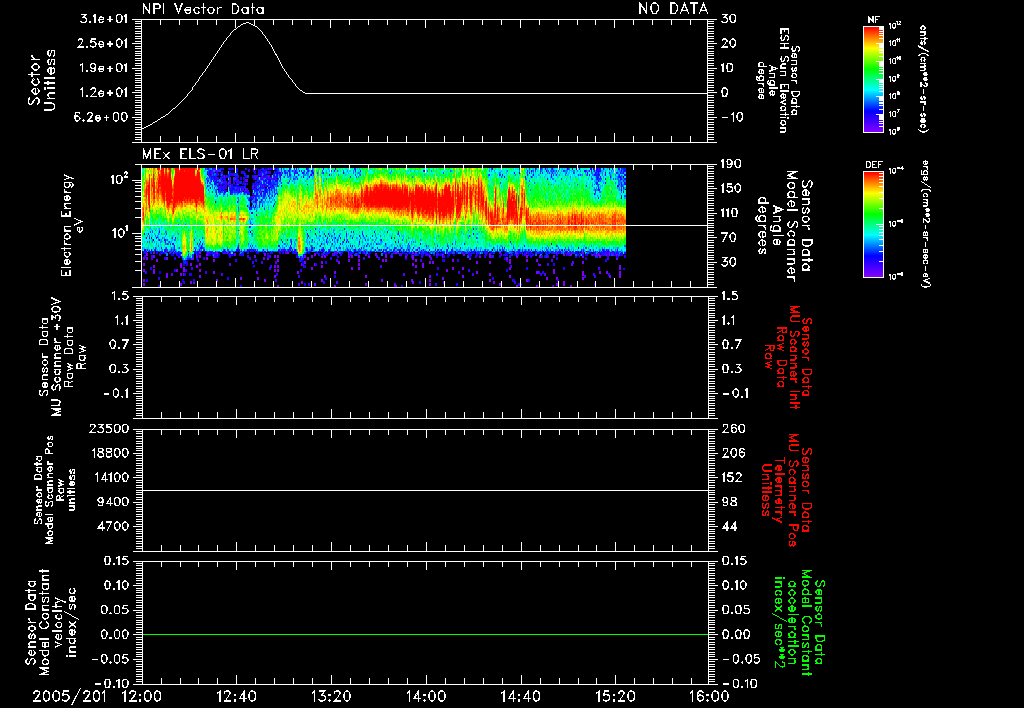Click the "Sector Unitless" axis title

(42, 80)
